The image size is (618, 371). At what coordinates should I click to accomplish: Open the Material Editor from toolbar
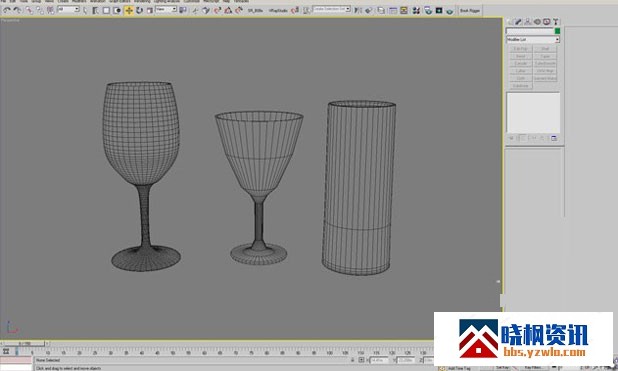pyautogui.click(x=416, y=11)
